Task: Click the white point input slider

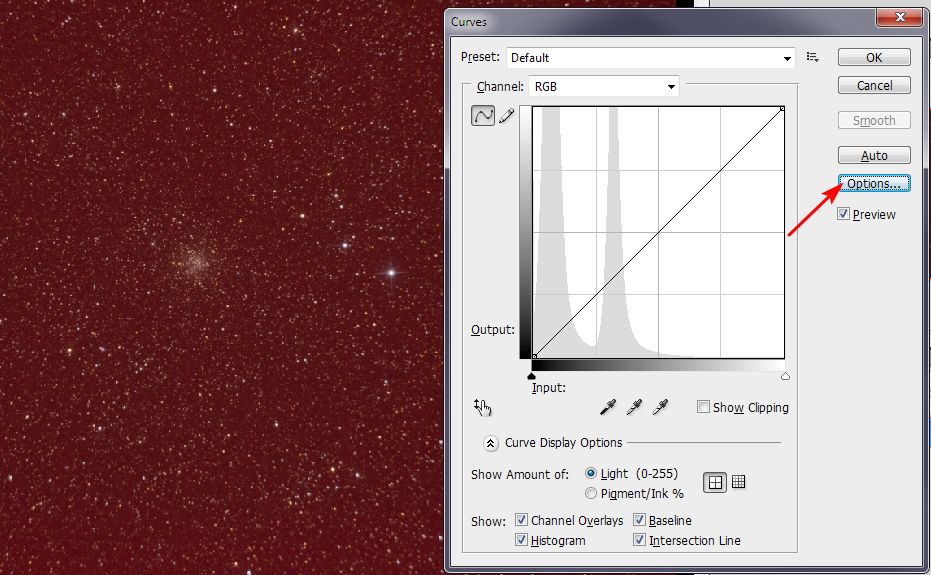Action: click(785, 376)
